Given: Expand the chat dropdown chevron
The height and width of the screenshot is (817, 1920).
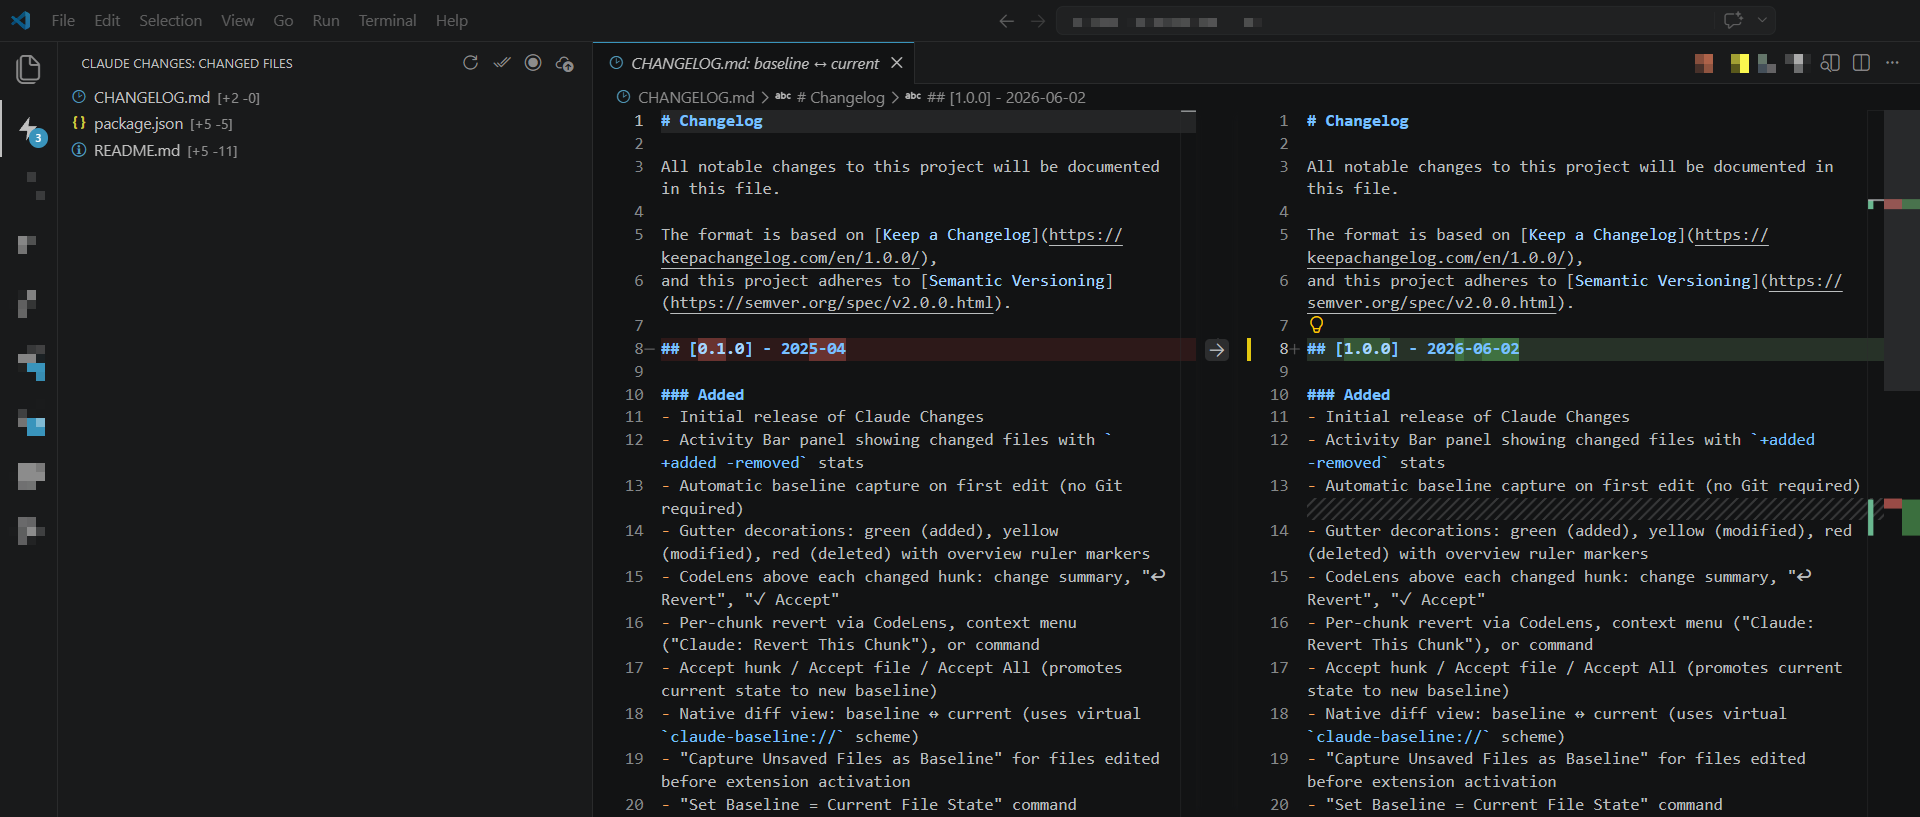Looking at the screenshot, I should pos(1762,20).
